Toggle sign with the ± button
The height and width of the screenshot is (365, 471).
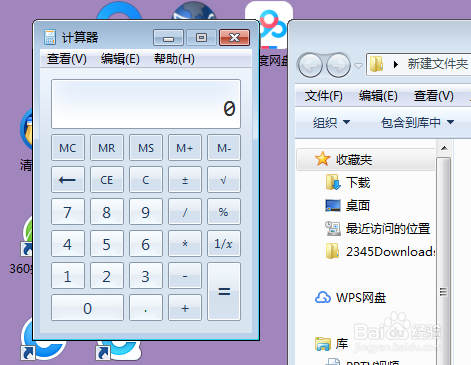tap(185, 180)
